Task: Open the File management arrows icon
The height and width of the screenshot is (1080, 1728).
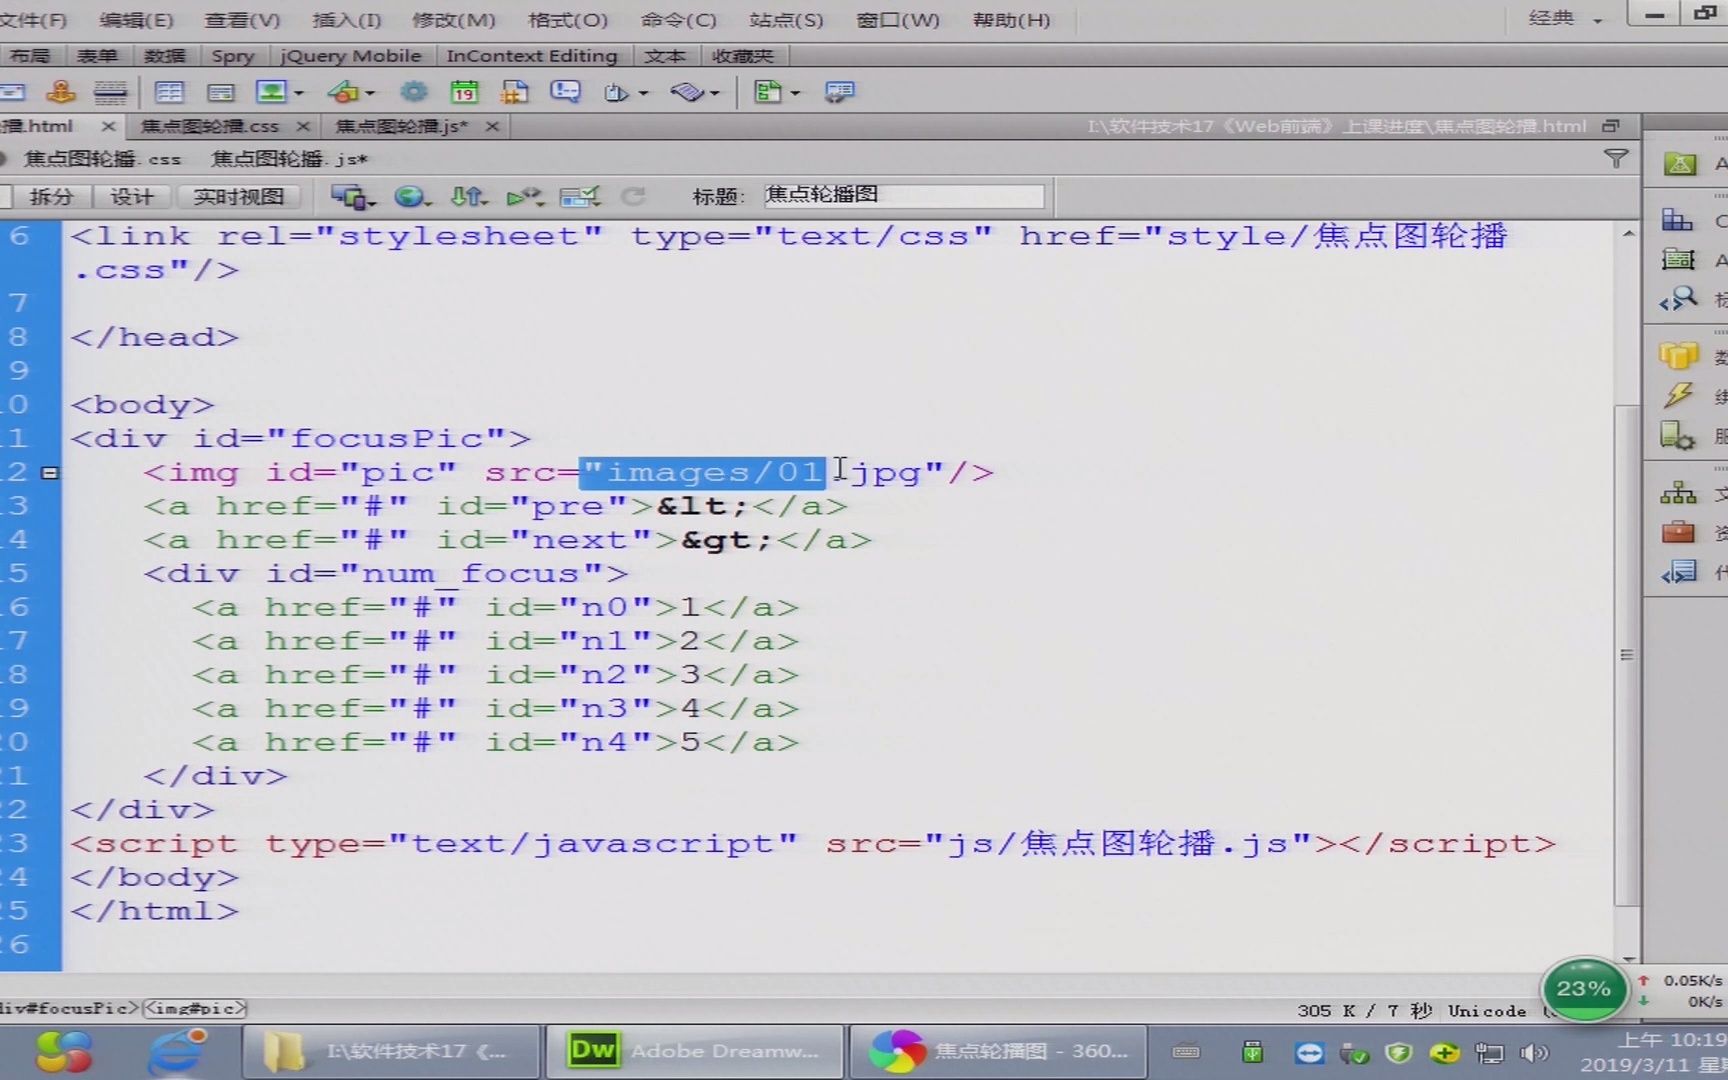Action: (x=467, y=197)
